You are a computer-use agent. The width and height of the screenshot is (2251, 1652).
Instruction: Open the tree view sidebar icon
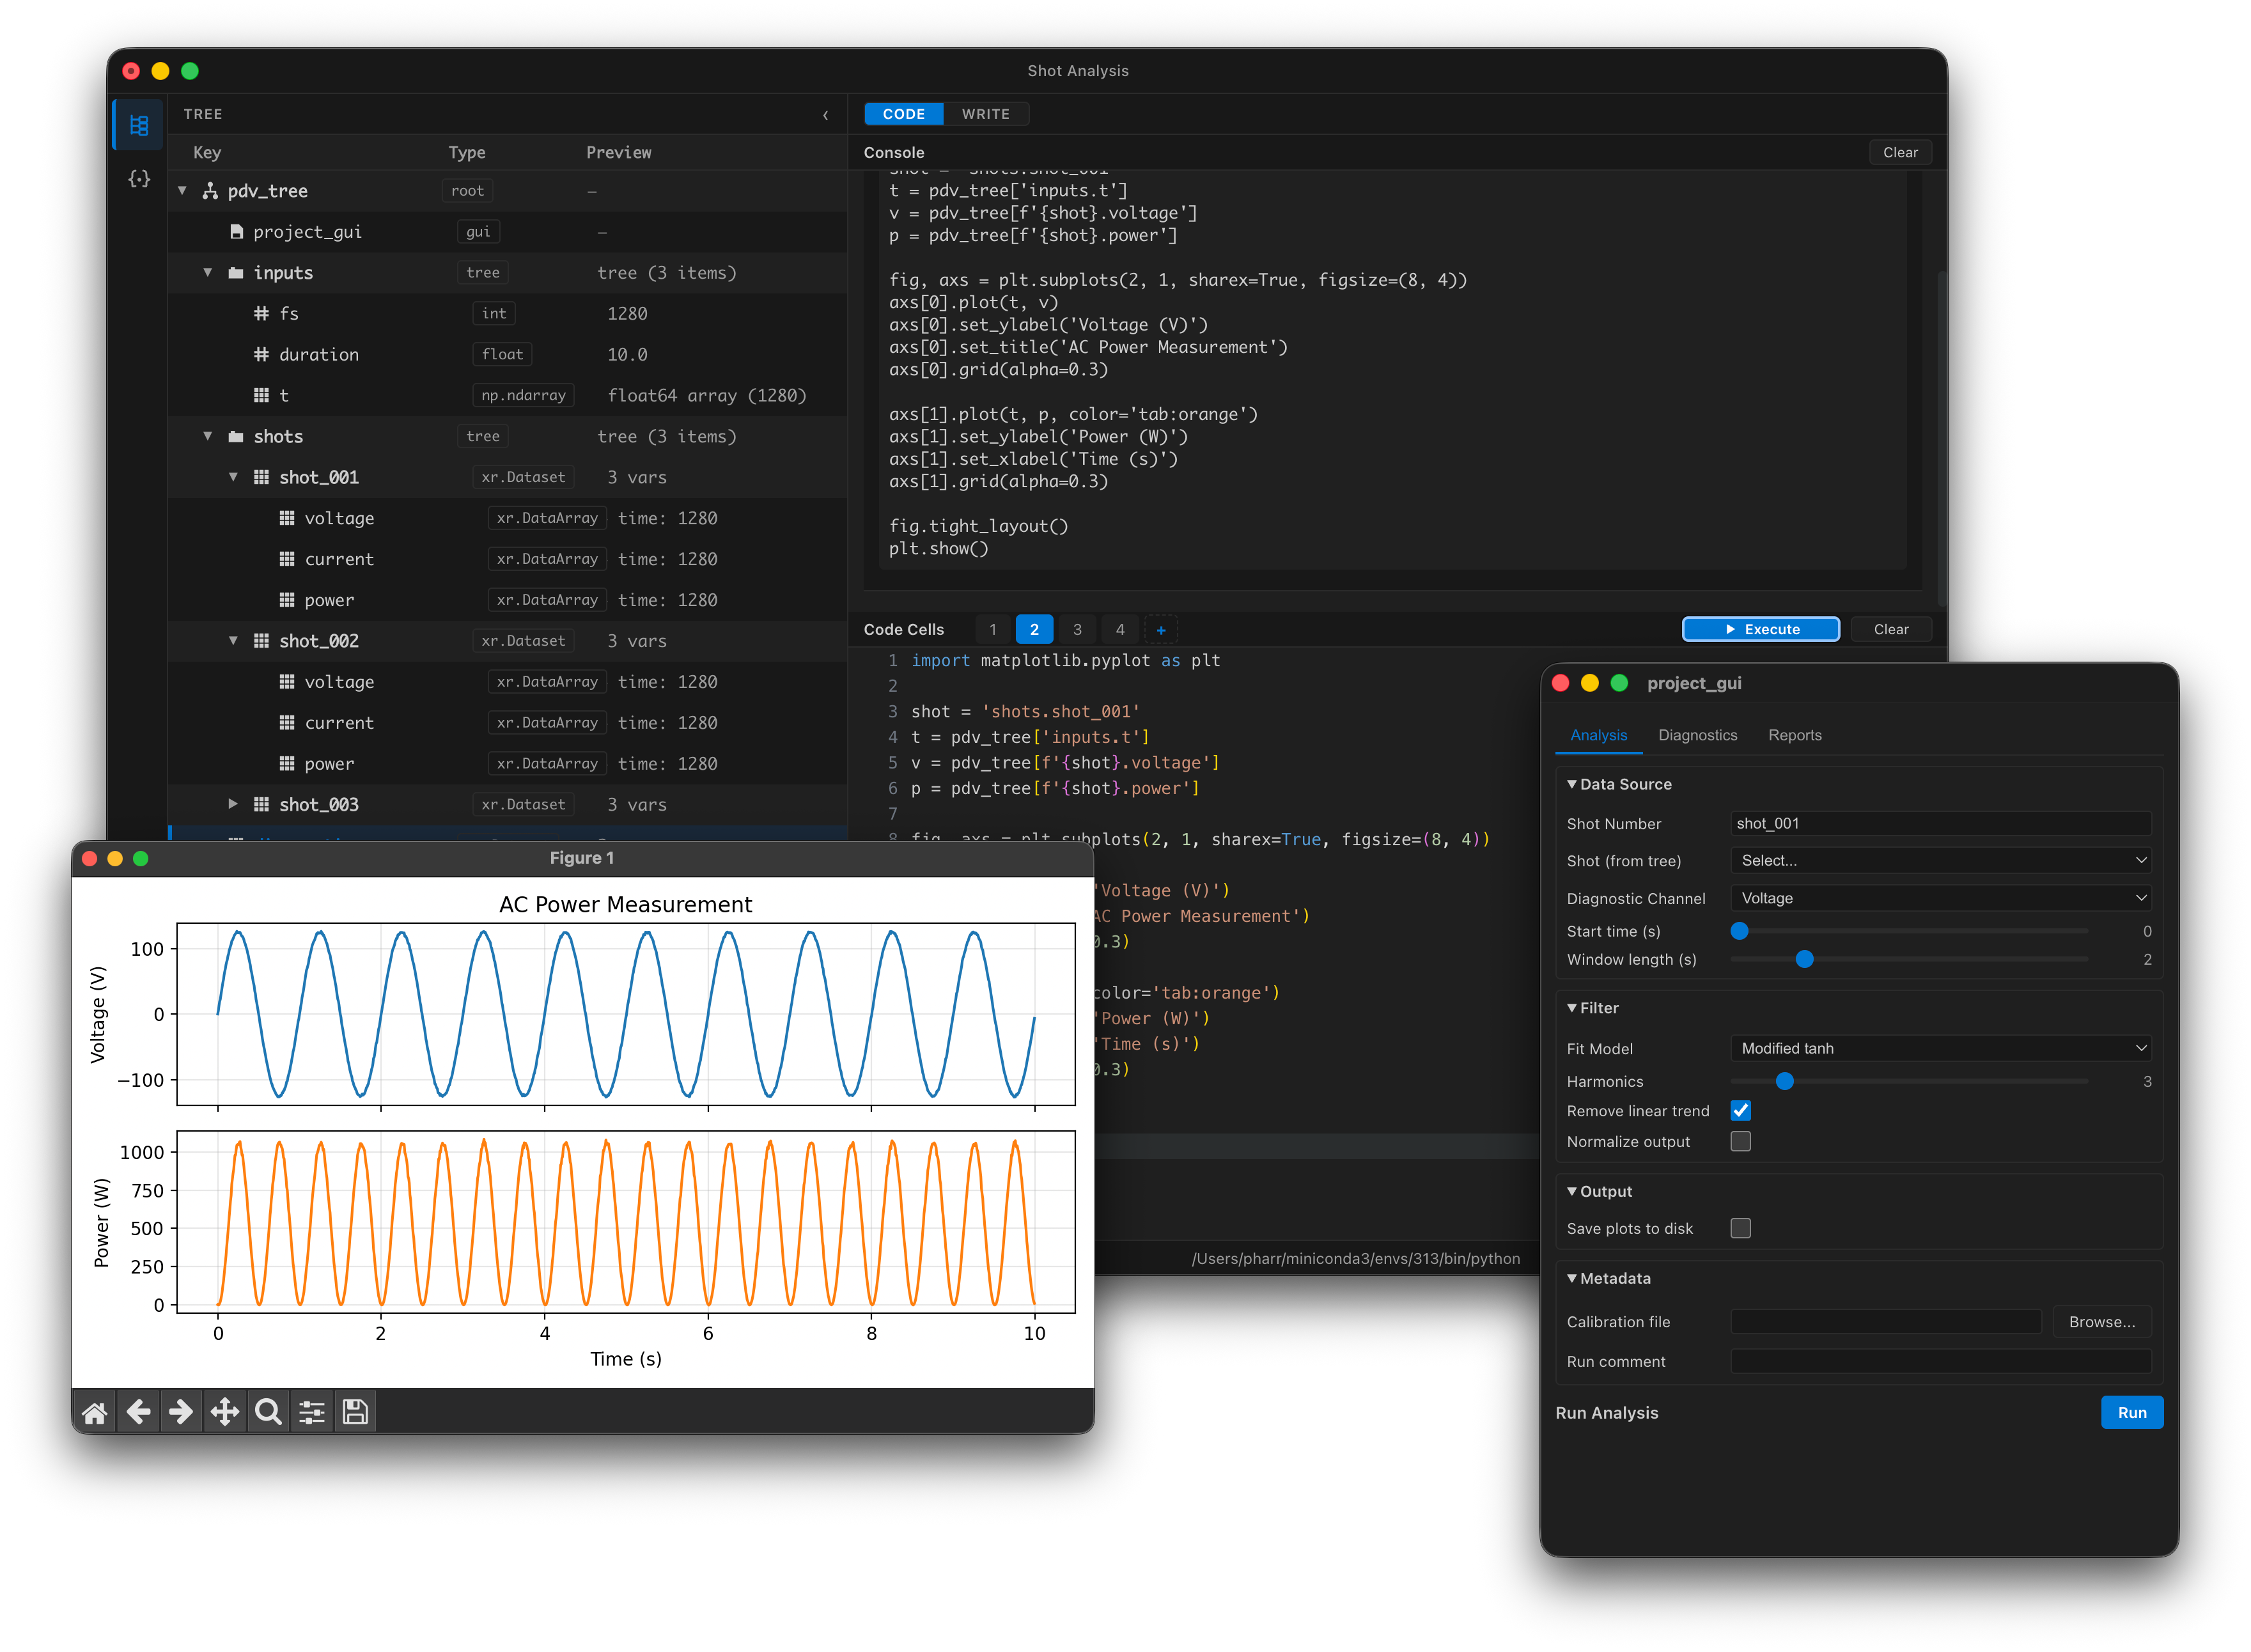[x=139, y=126]
